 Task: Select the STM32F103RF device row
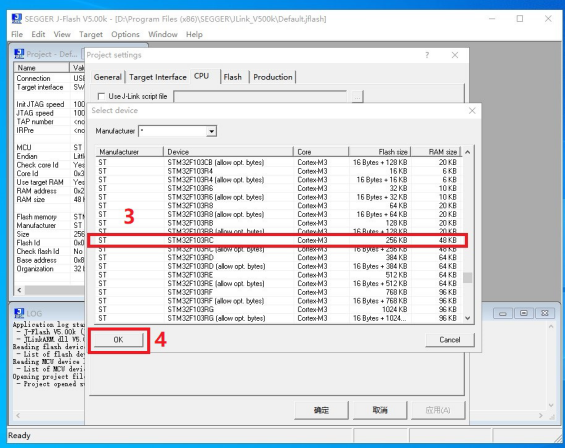click(x=277, y=292)
